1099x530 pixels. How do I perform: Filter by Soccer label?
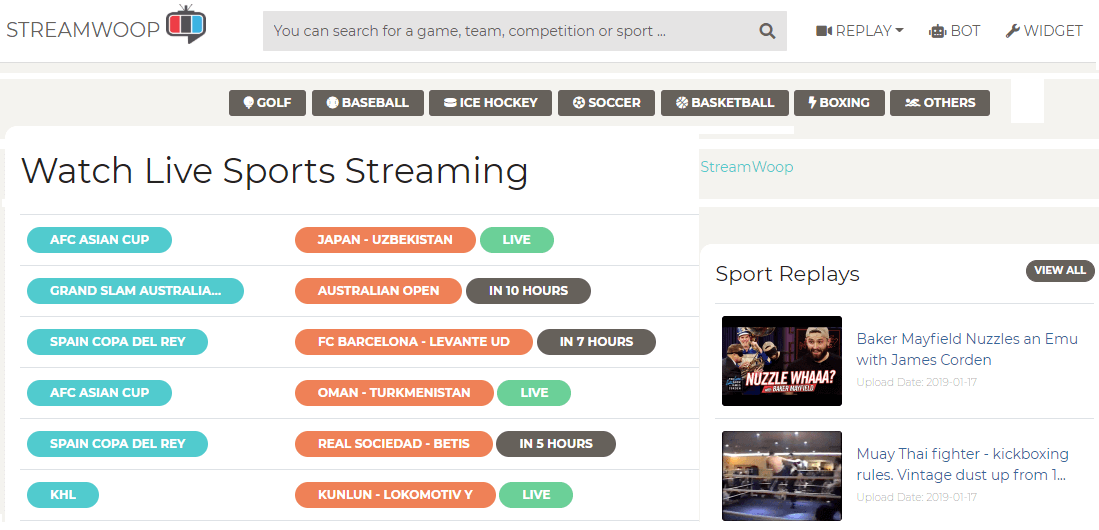[615, 103]
